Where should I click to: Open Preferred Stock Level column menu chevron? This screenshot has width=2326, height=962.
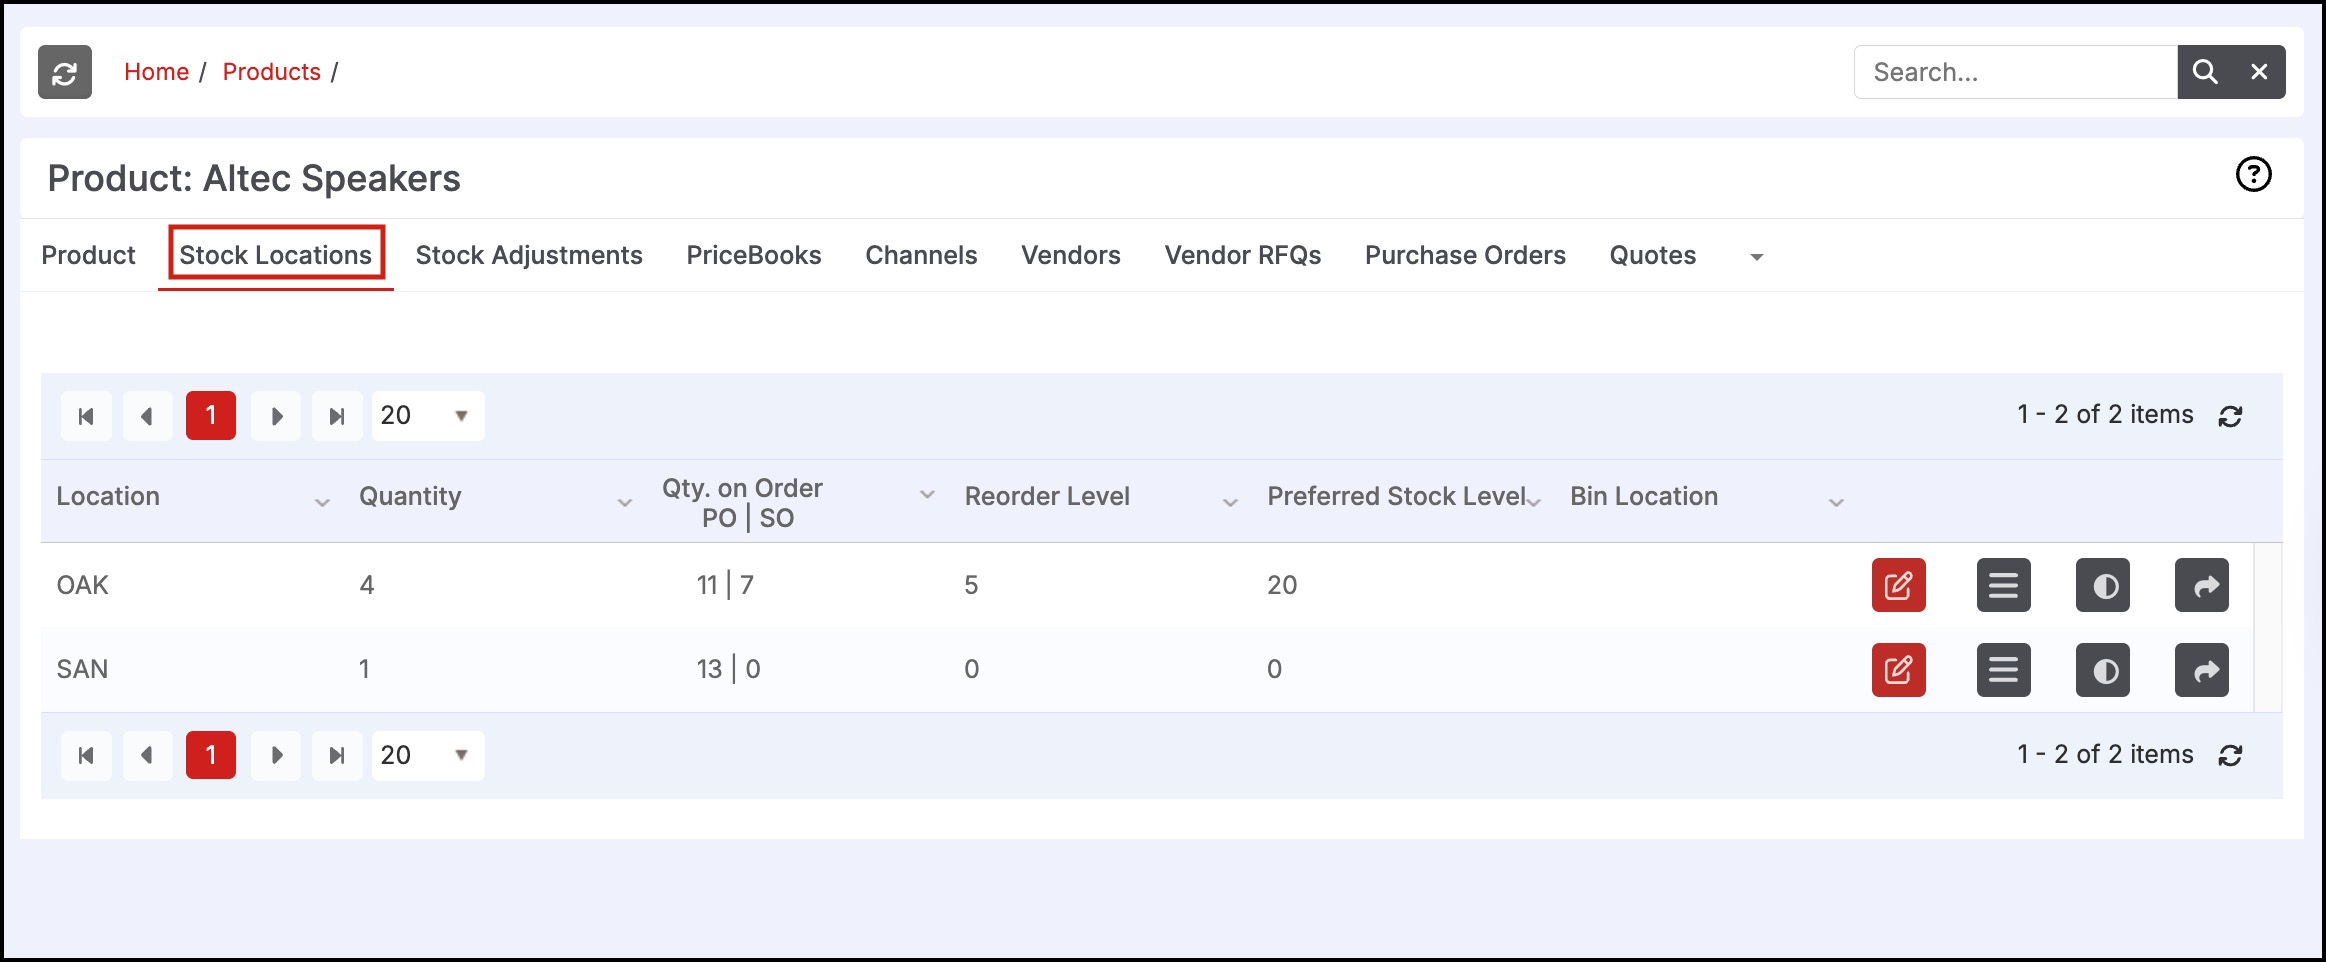(x=1534, y=502)
